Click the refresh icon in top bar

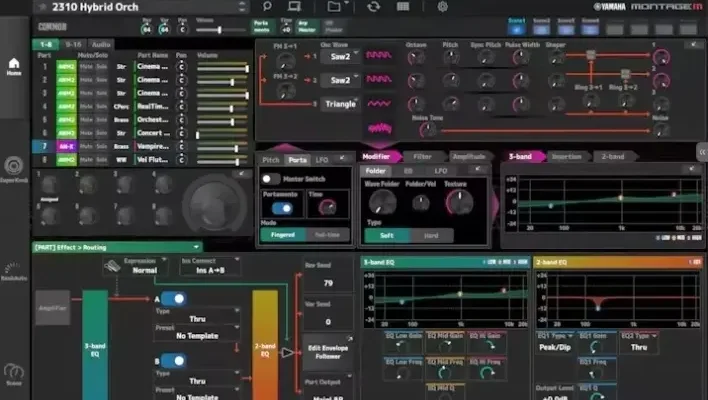point(373,7)
